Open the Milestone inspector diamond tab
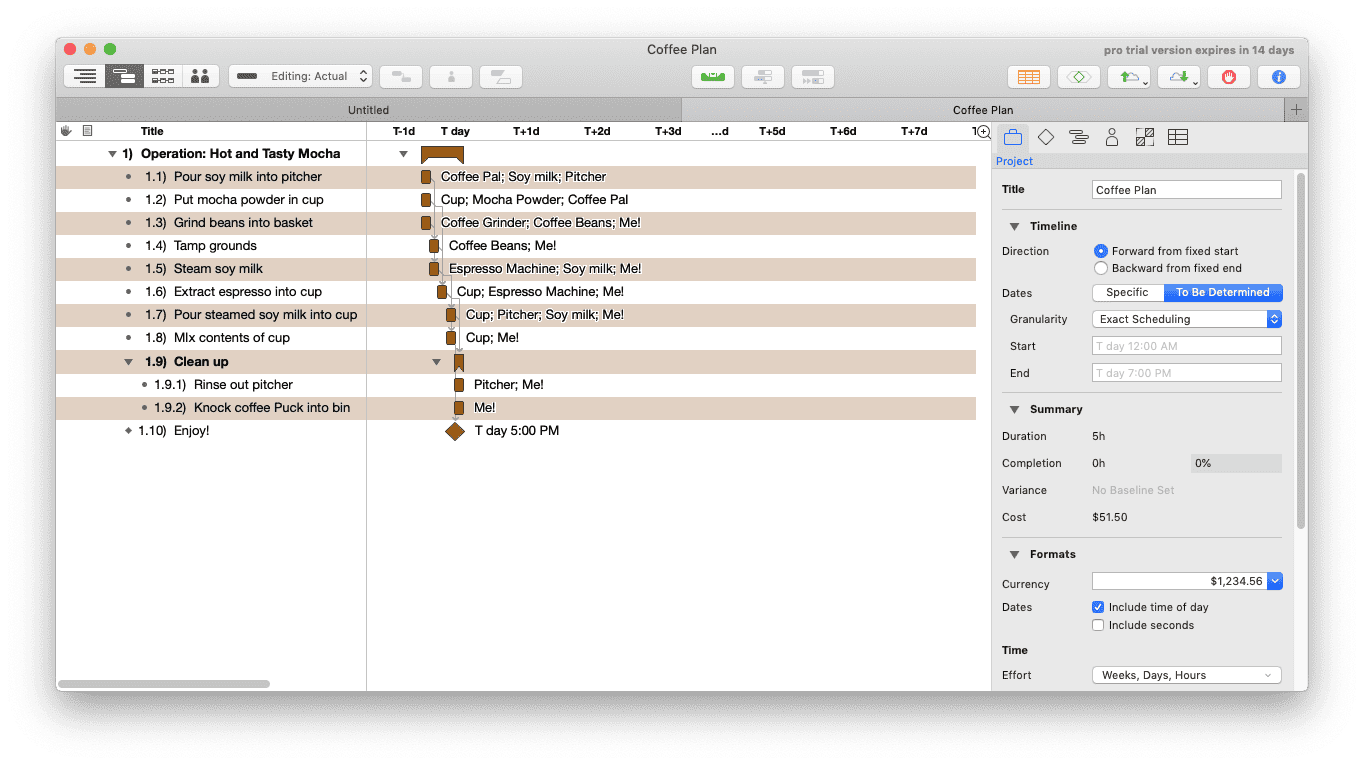This screenshot has width=1364, height=765. click(1045, 138)
